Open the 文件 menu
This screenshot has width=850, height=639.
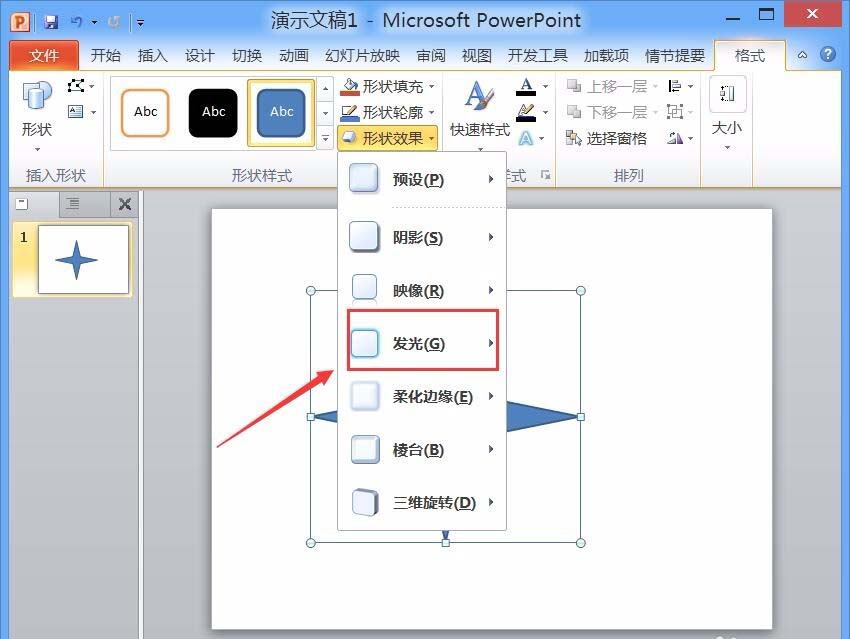tap(44, 56)
